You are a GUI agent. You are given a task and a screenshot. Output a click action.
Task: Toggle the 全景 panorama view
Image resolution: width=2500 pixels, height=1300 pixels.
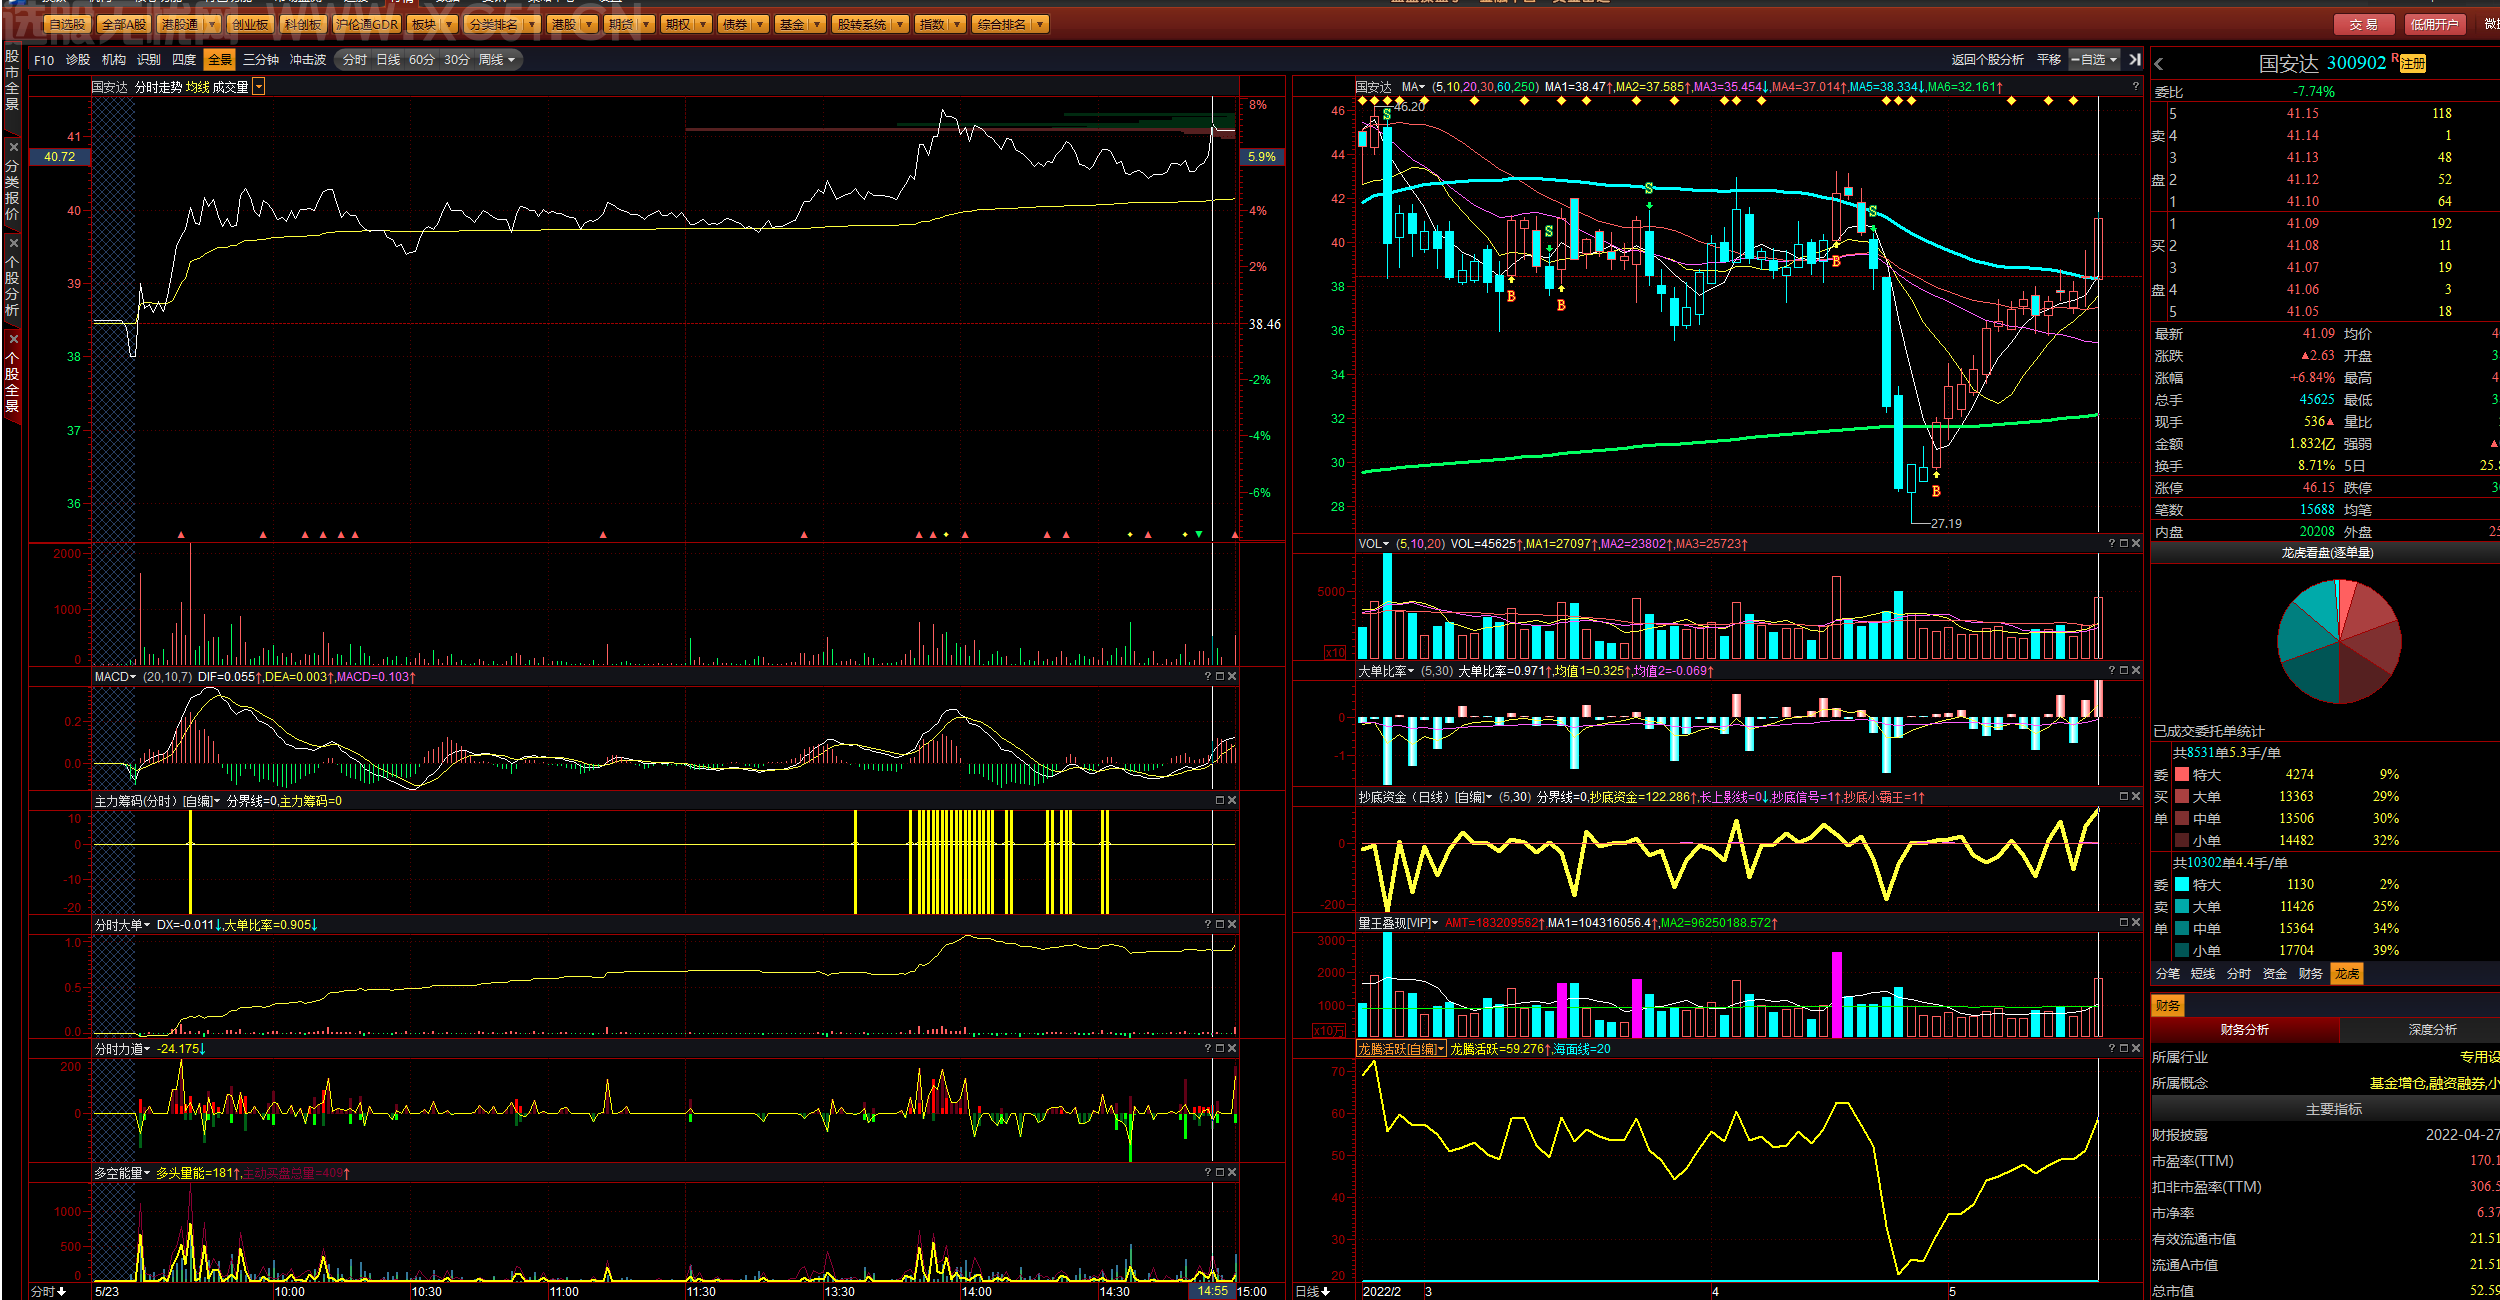(220, 60)
